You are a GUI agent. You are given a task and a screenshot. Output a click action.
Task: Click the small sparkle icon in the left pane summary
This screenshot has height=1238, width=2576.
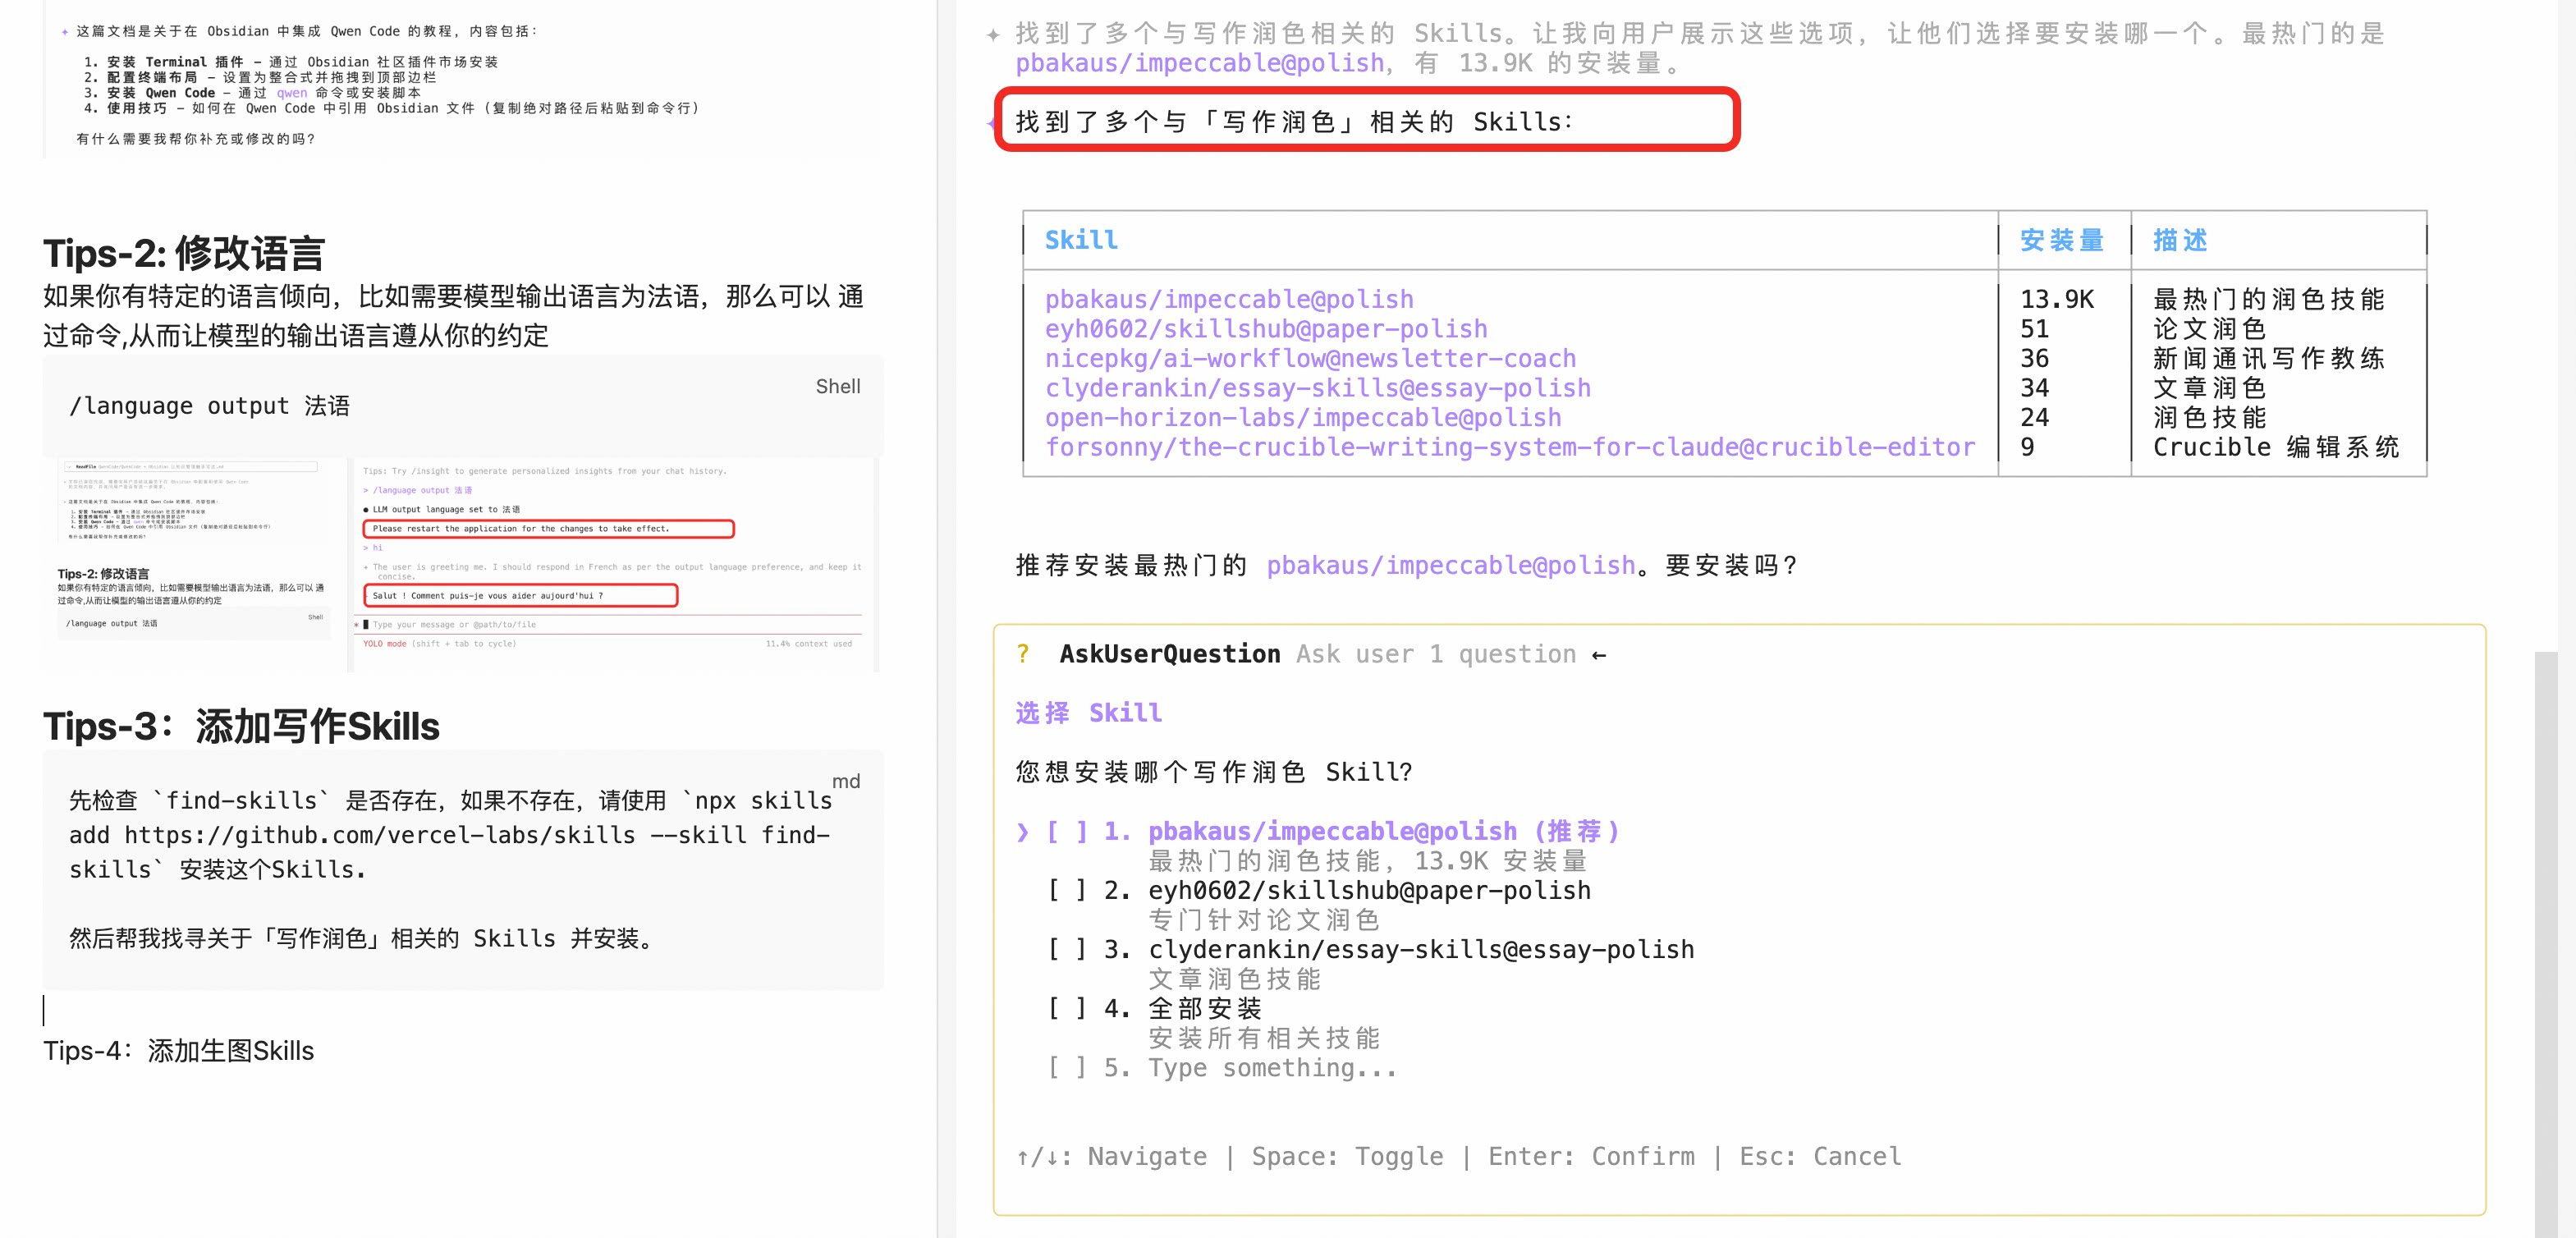coord(65,32)
